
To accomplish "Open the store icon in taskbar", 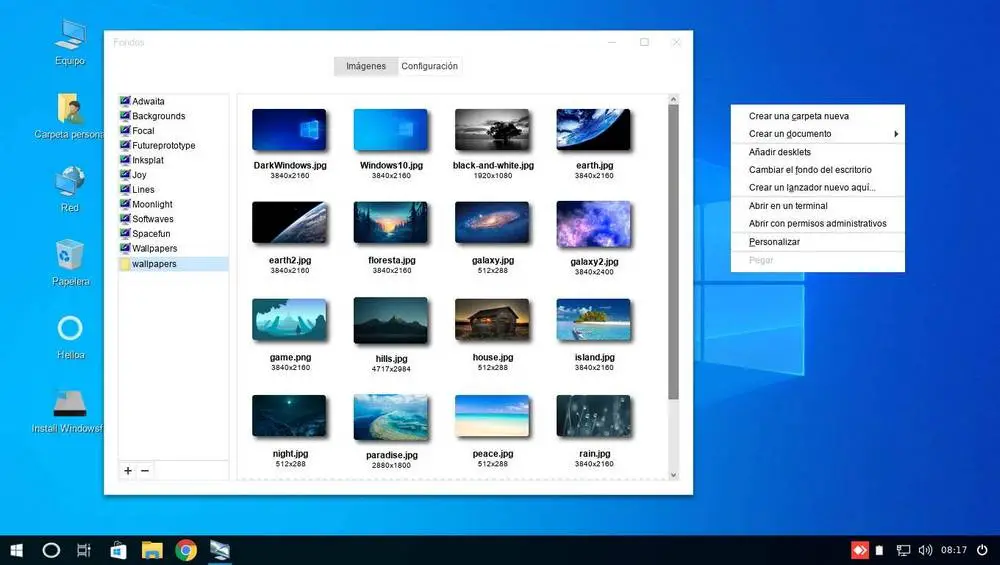I will (x=118, y=550).
